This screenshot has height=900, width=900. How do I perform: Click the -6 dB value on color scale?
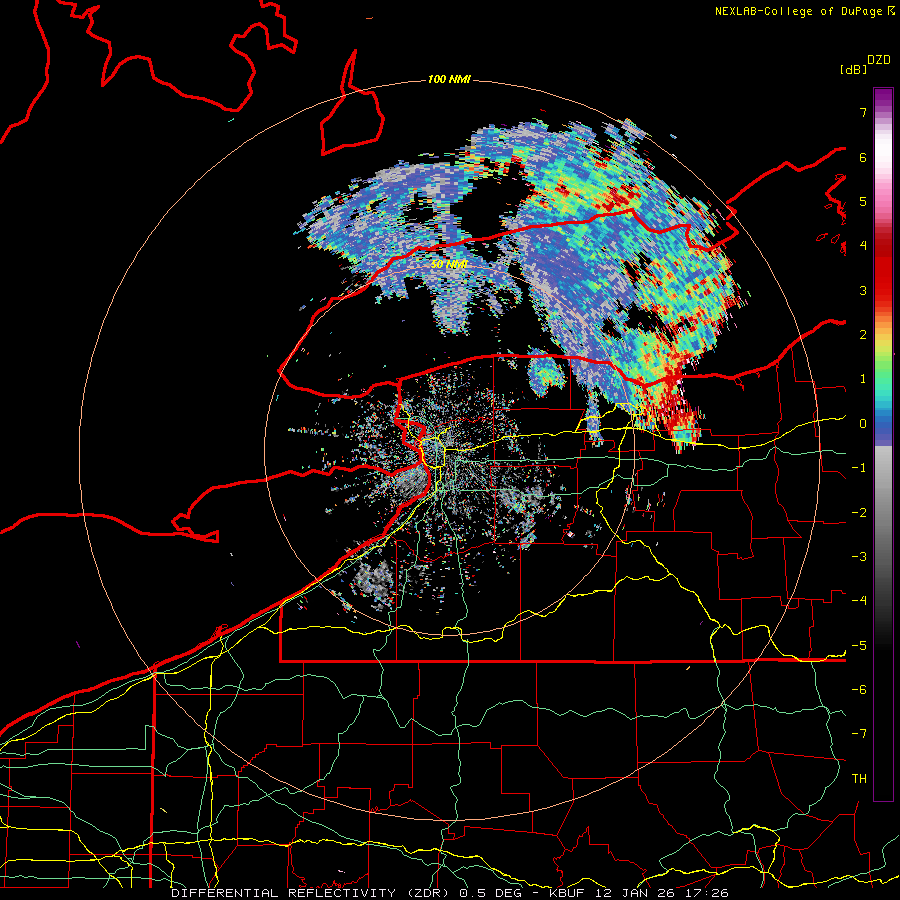pyautogui.click(x=859, y=690)
